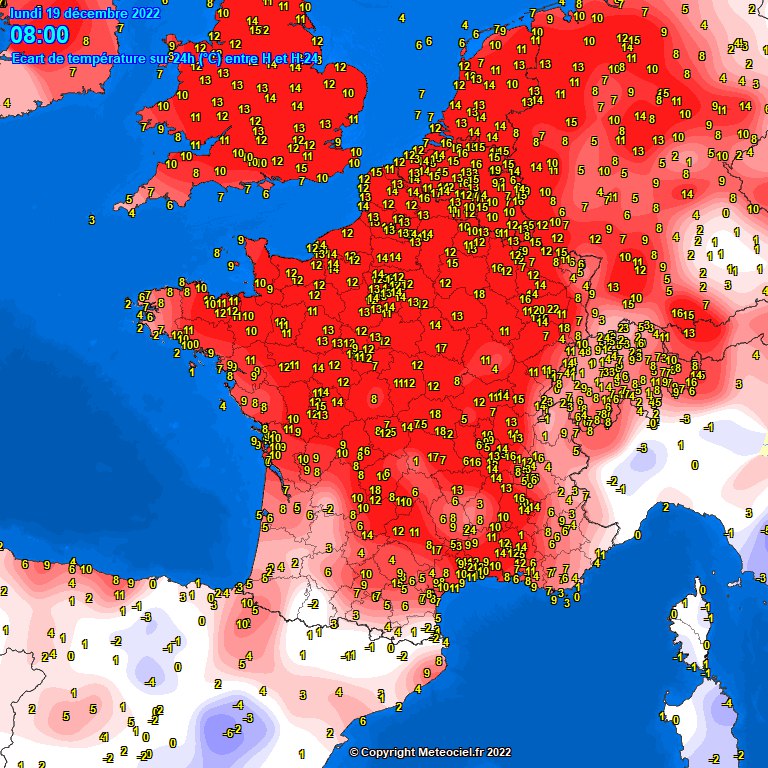Click the 'Ecart de température sur 24h' subtitle

click(165, 60)
